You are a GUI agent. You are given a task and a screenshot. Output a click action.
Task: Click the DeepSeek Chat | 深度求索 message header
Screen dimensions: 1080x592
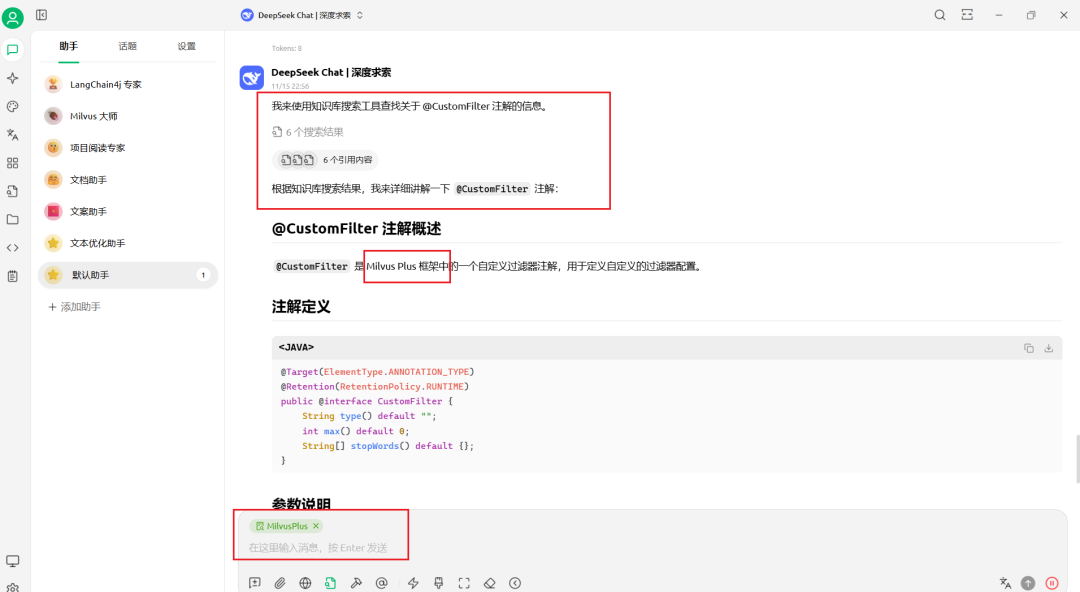click(331, 72)
